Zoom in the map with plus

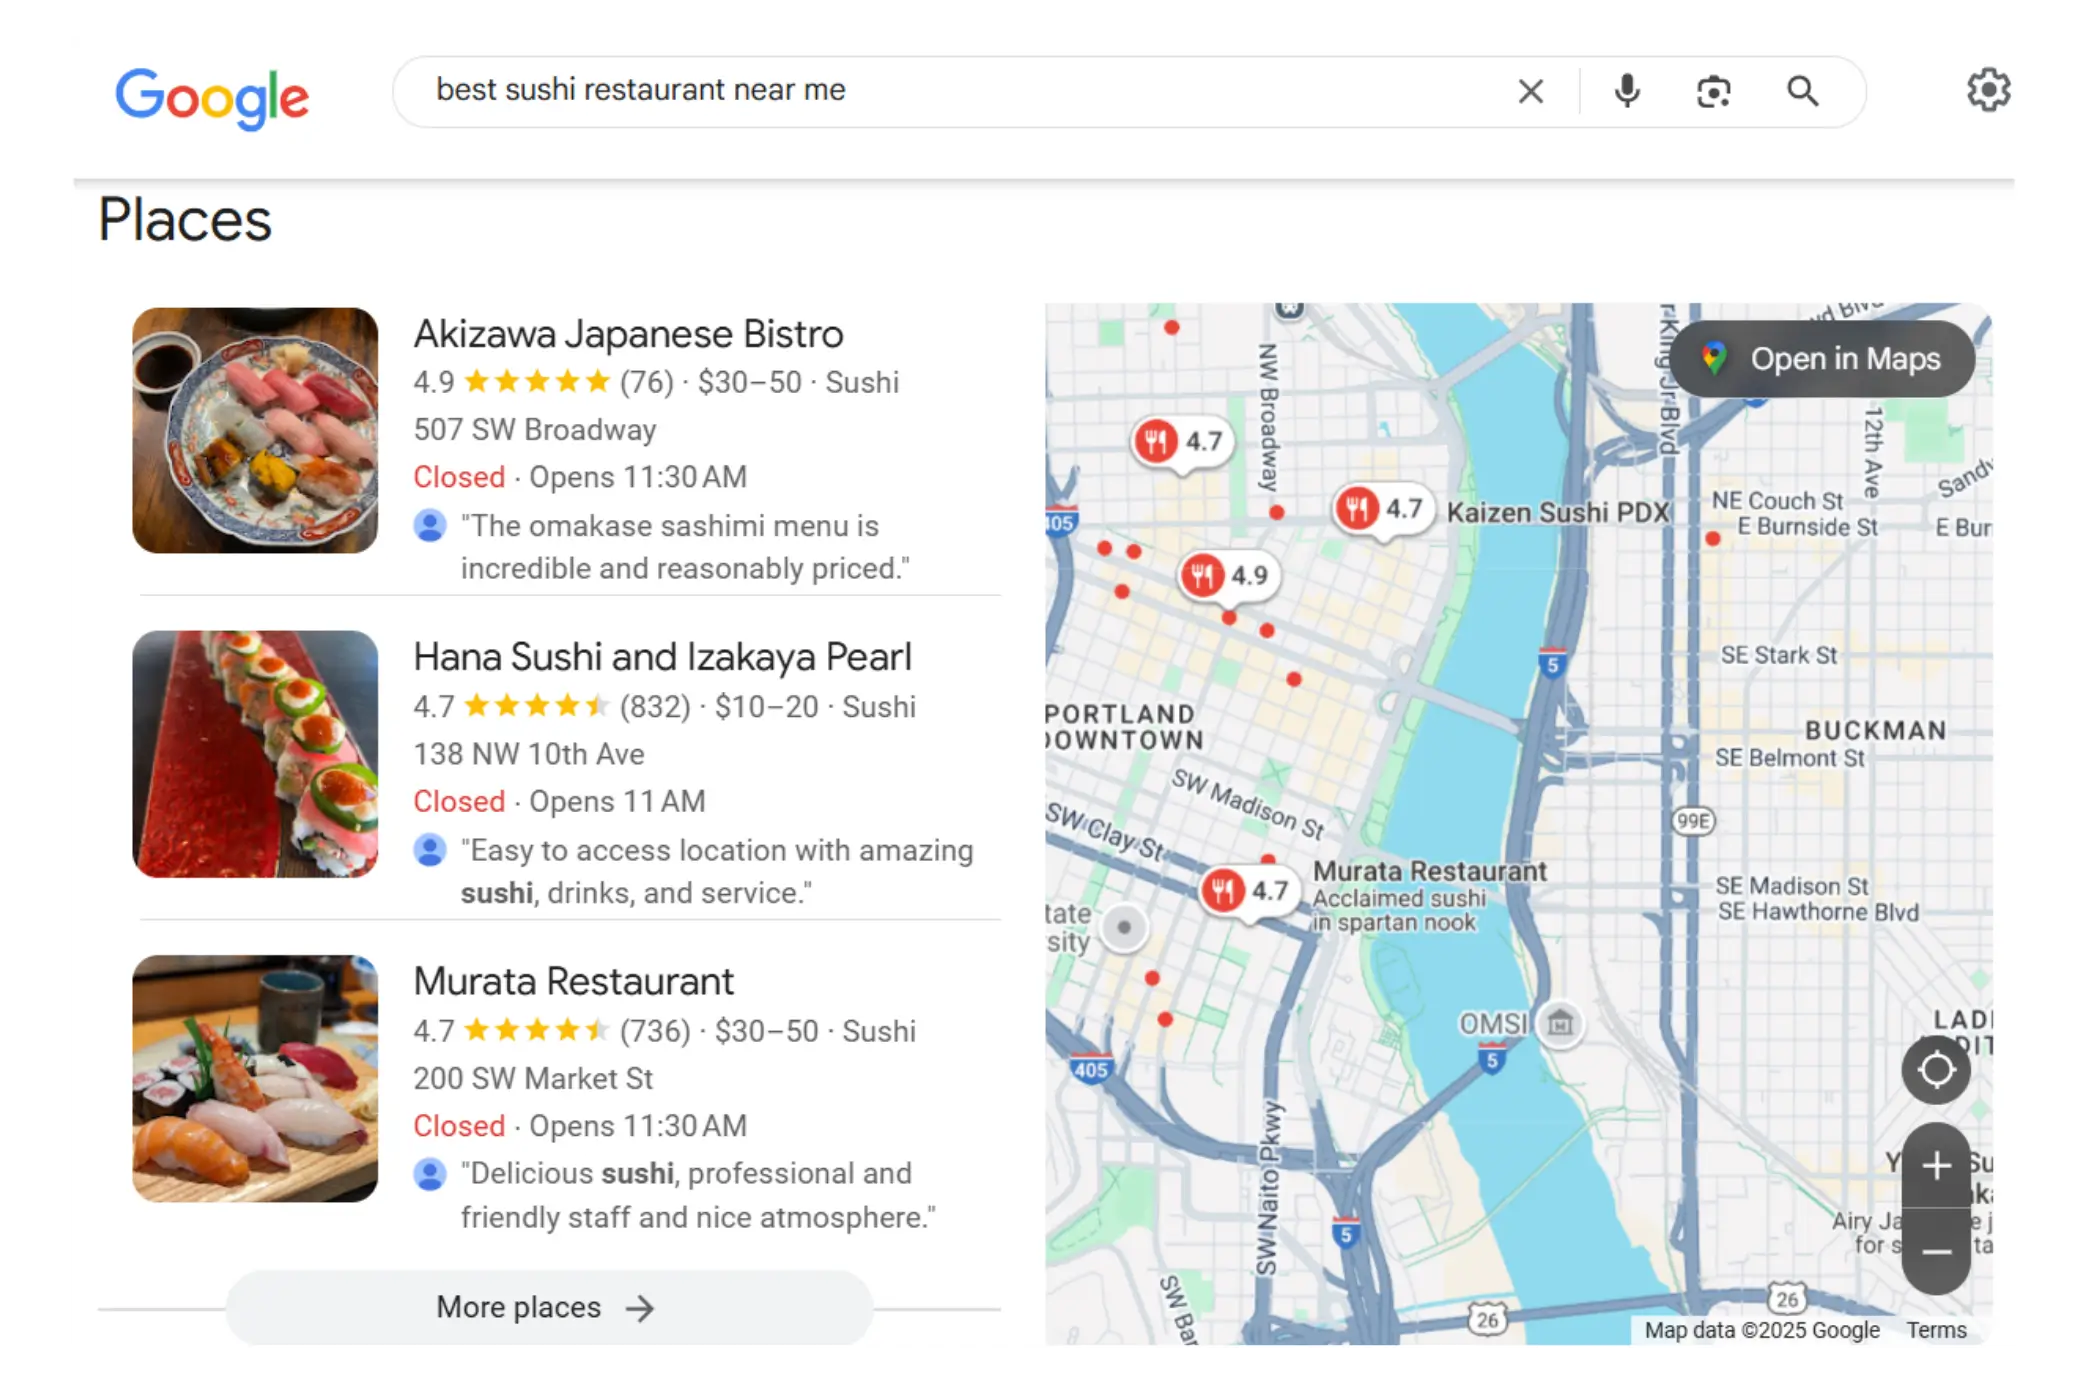tap(1936, 1166)
